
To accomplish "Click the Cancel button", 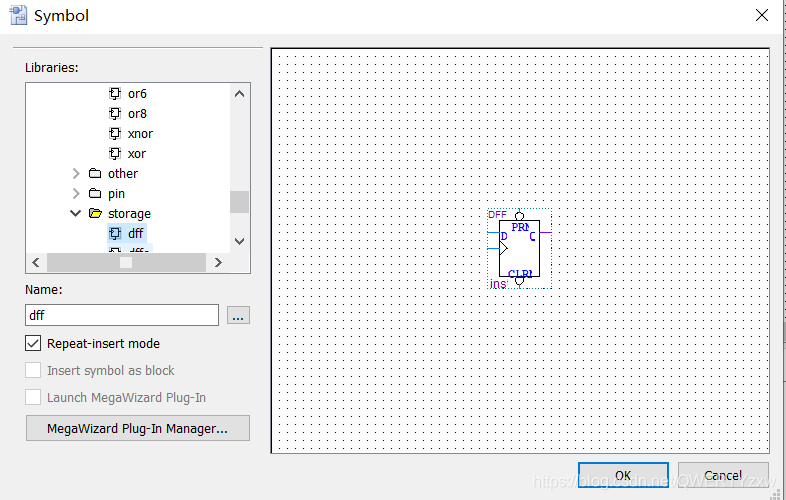I will click(x=723, y=475).
